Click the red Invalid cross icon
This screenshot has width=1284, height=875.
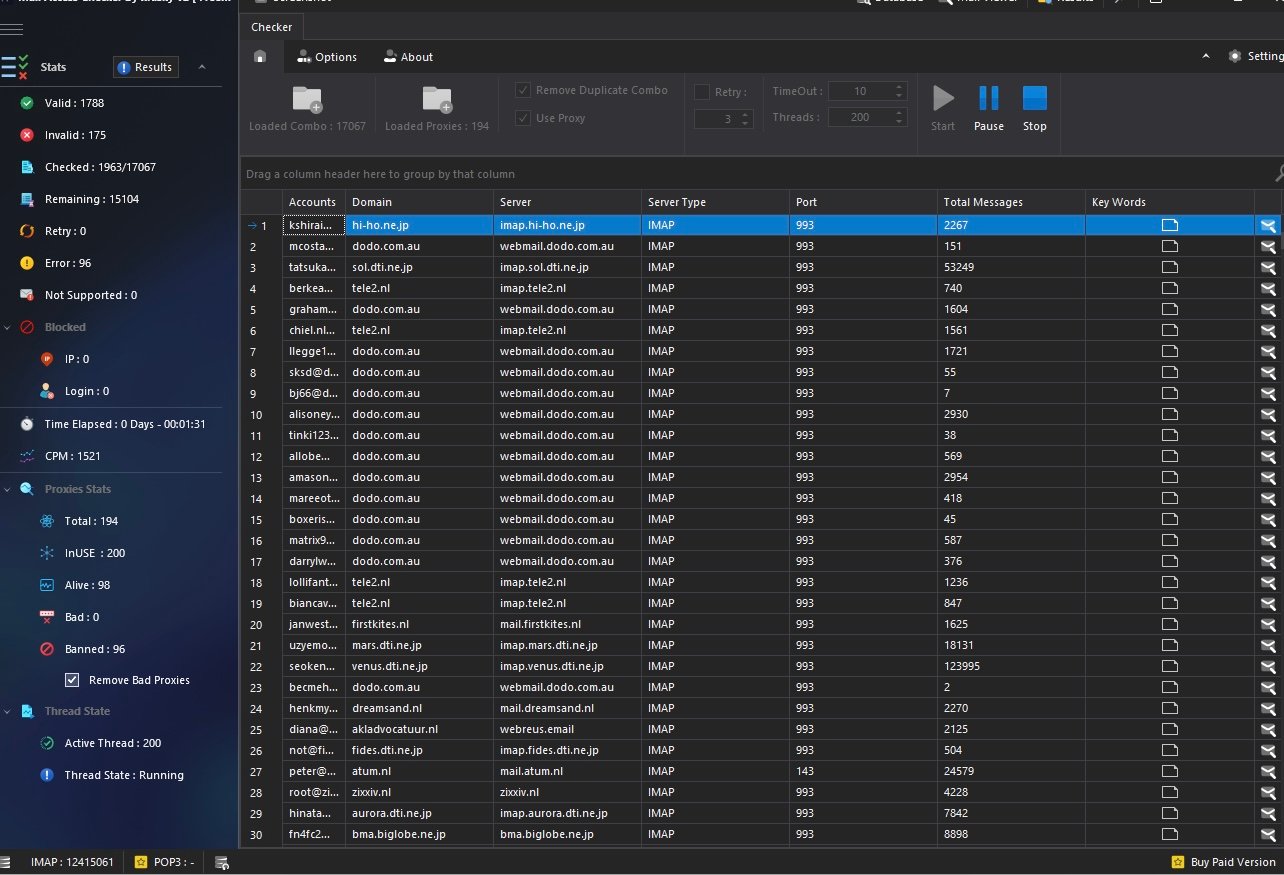point(27,135)
